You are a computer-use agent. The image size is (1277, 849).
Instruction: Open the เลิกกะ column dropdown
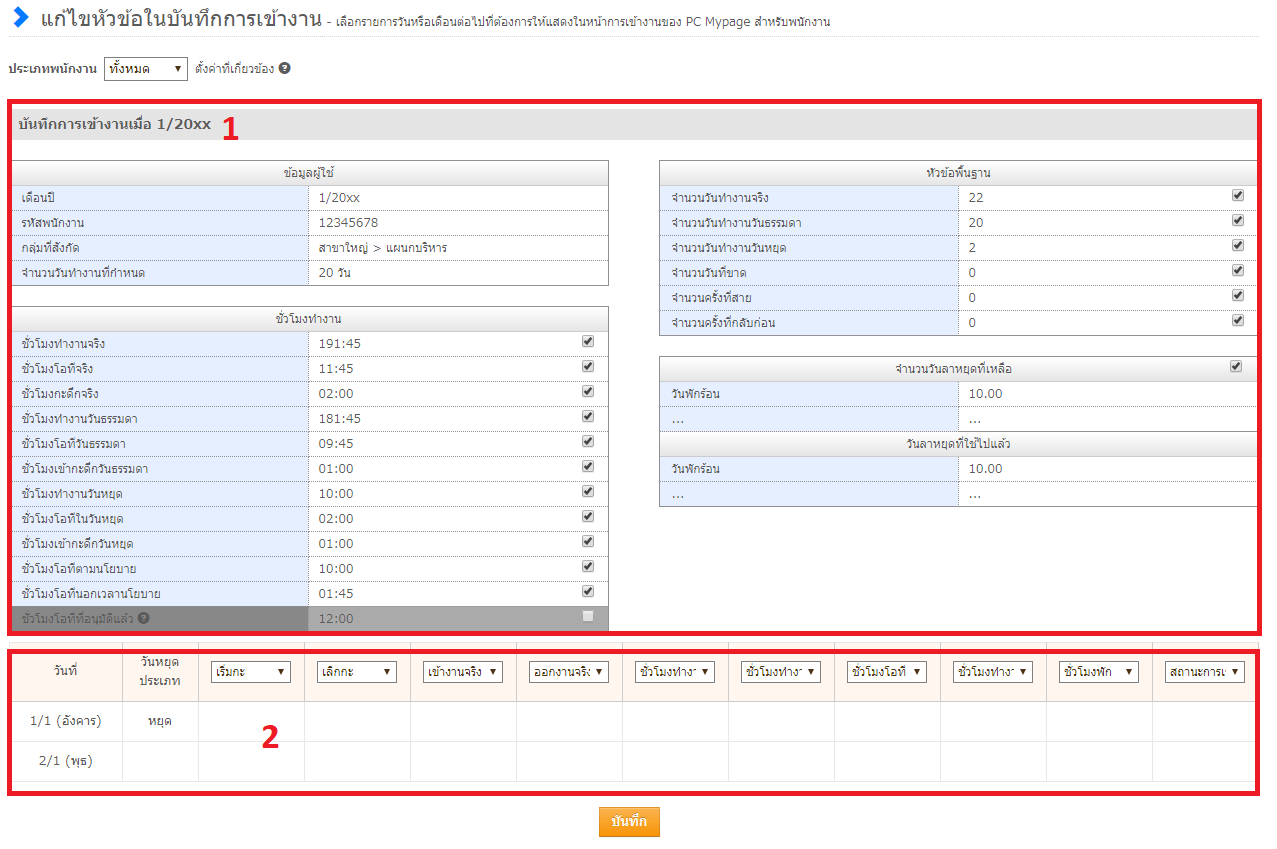pos(357,672)
